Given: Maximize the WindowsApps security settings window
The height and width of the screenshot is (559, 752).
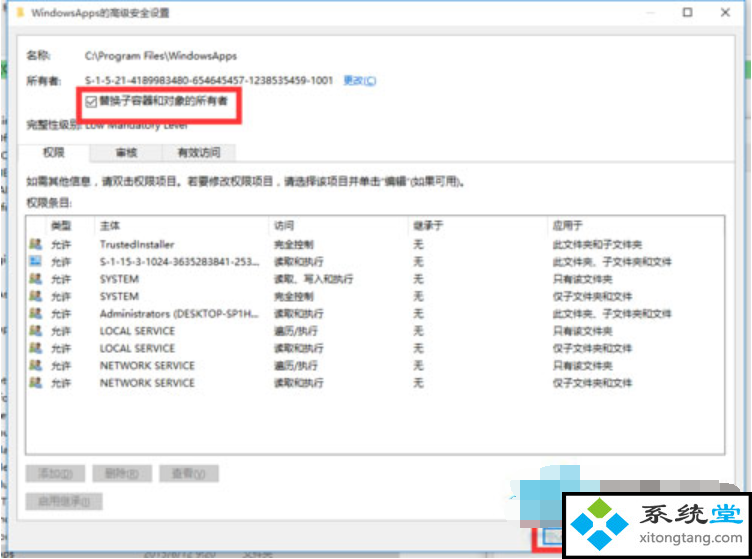Looking at the screenshot, I should 687,12.
